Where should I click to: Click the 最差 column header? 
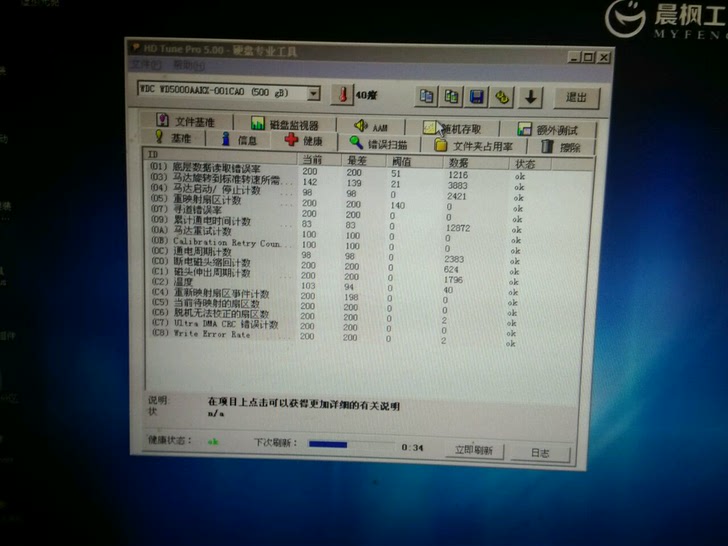click(364, 161)
